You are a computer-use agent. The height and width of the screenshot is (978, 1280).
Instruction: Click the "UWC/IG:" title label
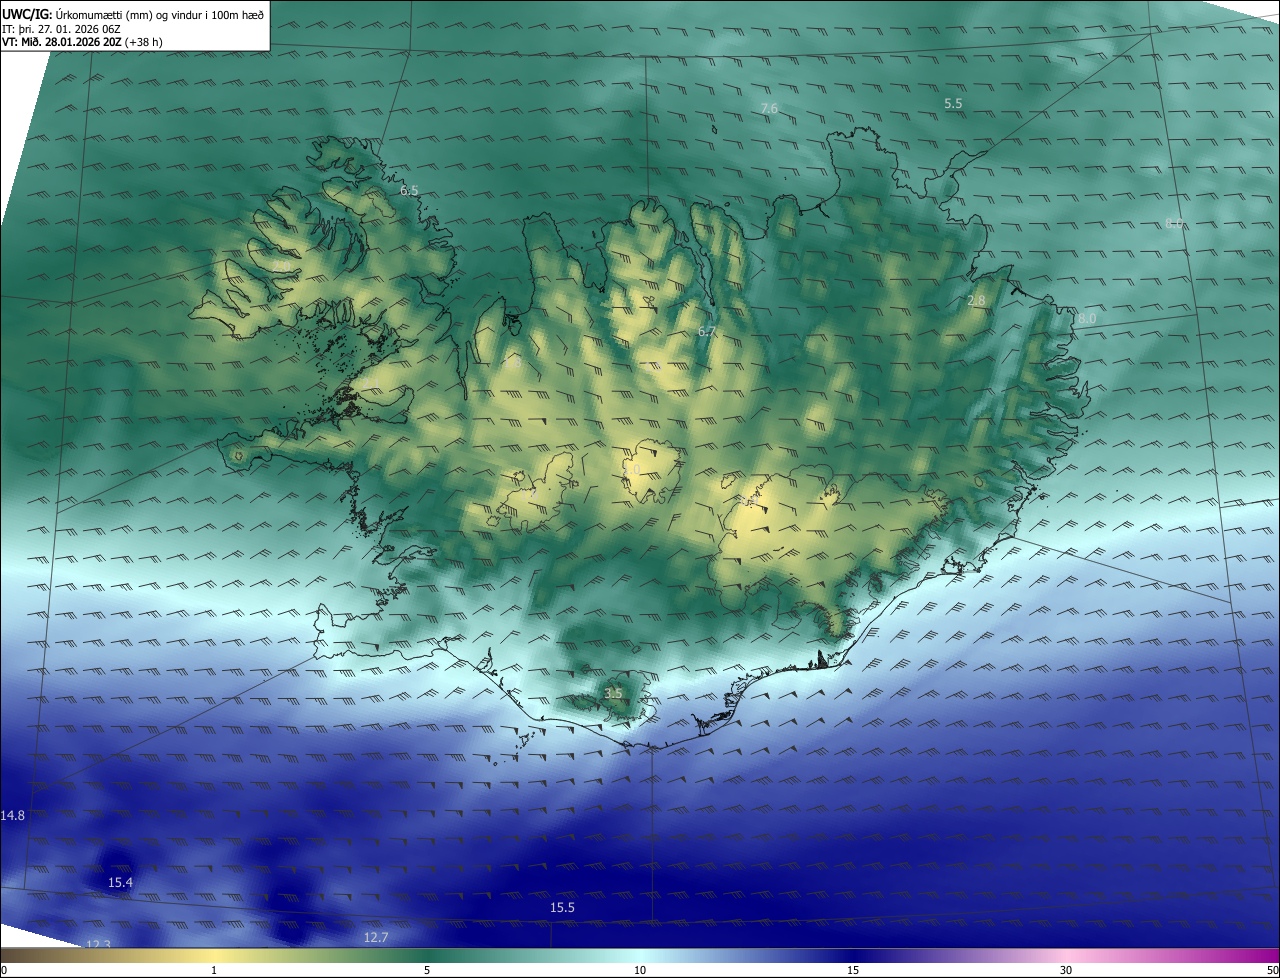(x=27, y=14)
